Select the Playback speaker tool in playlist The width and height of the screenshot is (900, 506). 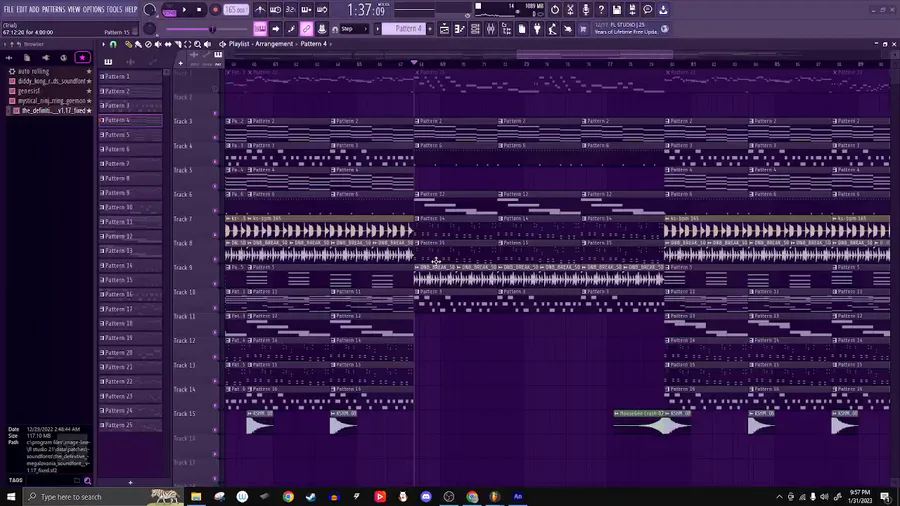[207, 44]
